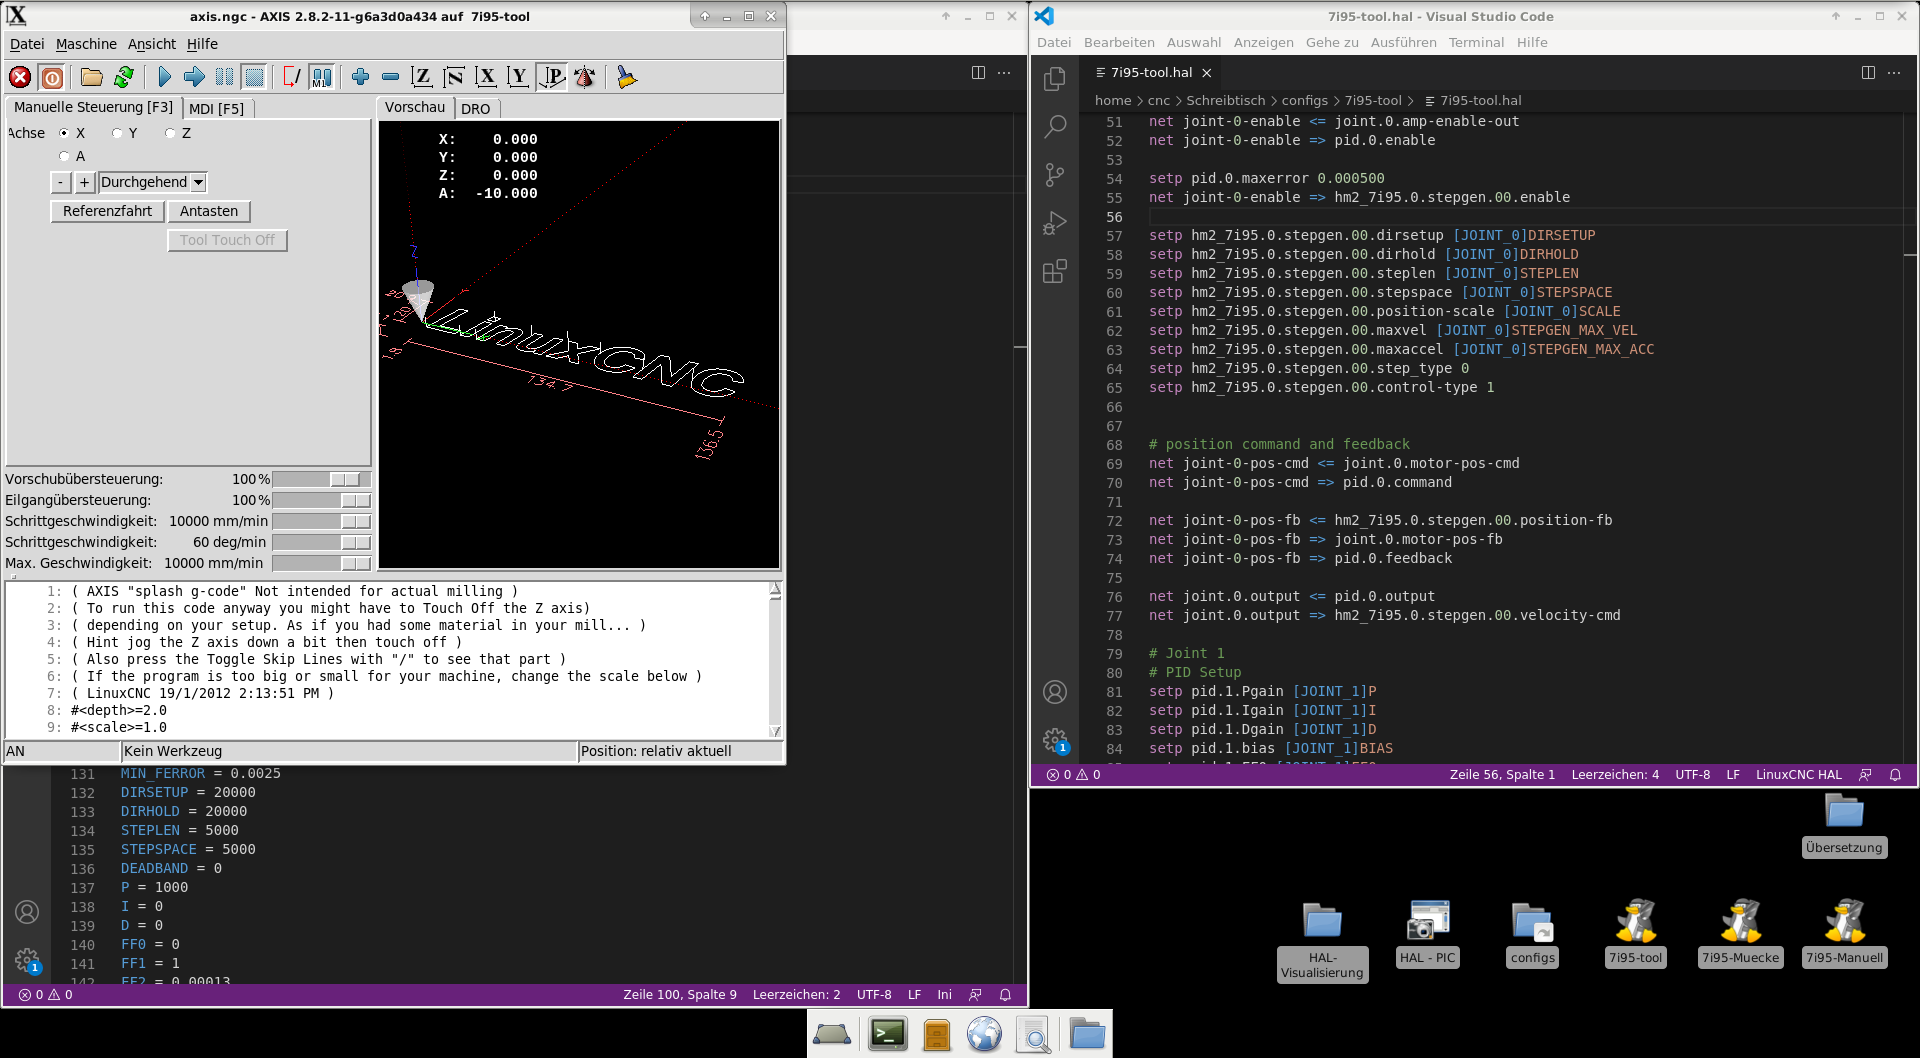Screen dimensions: 1920x1058
Task: Close the 7i95-tool.hal editor tab
Action: tap(1207, 73)
